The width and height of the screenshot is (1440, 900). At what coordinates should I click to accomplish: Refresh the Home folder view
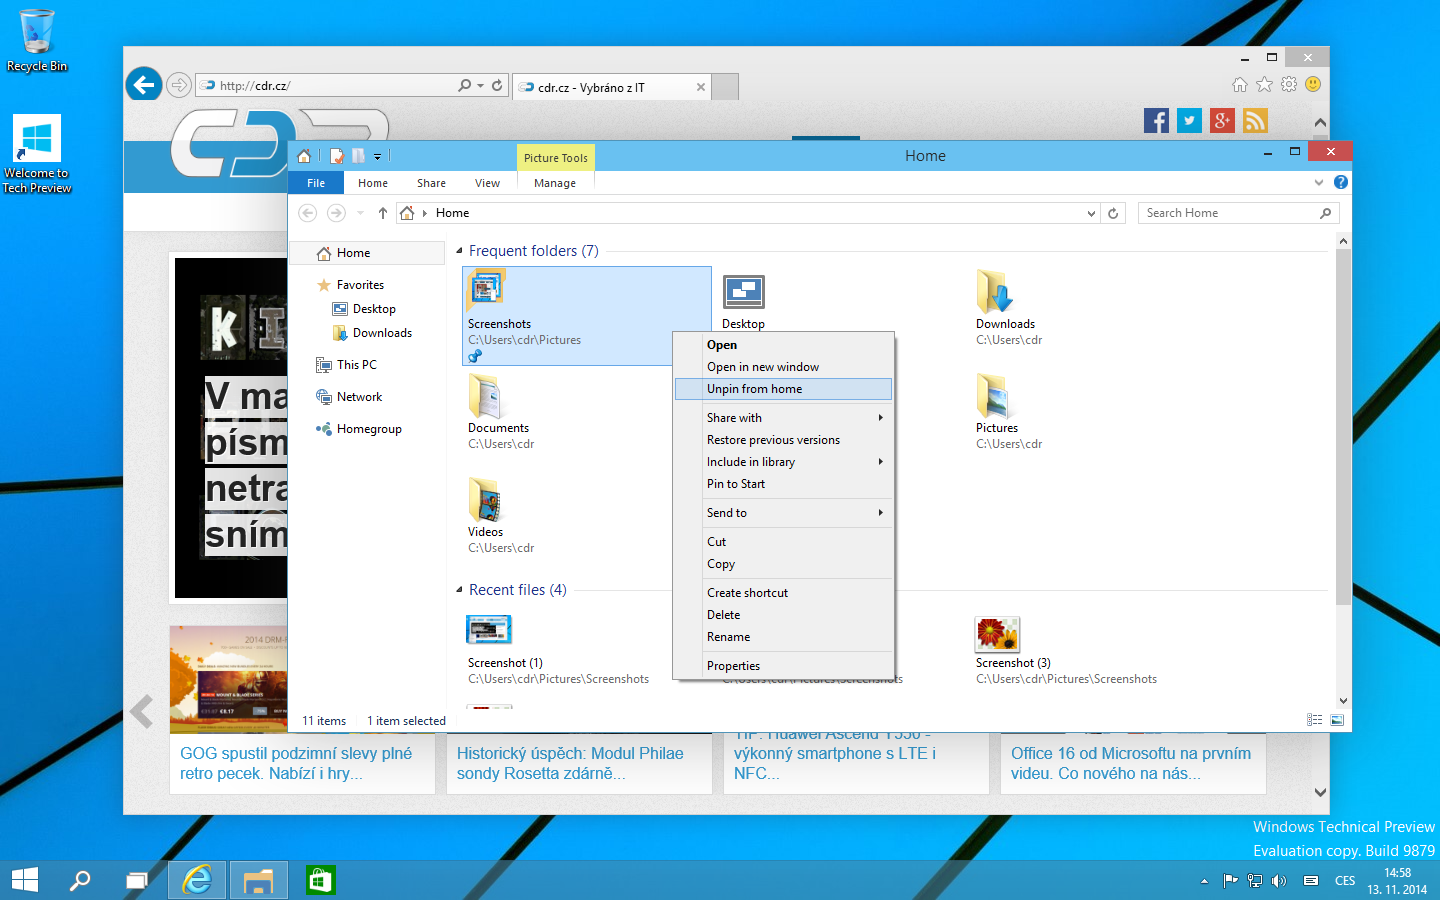[x=1113, y=213]
